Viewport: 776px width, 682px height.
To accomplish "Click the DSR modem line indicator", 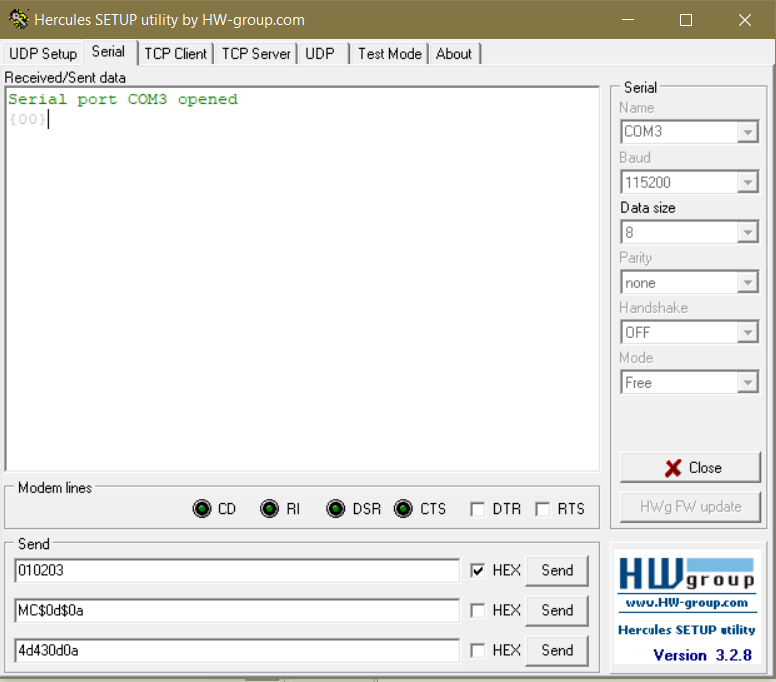I will 336,508.
